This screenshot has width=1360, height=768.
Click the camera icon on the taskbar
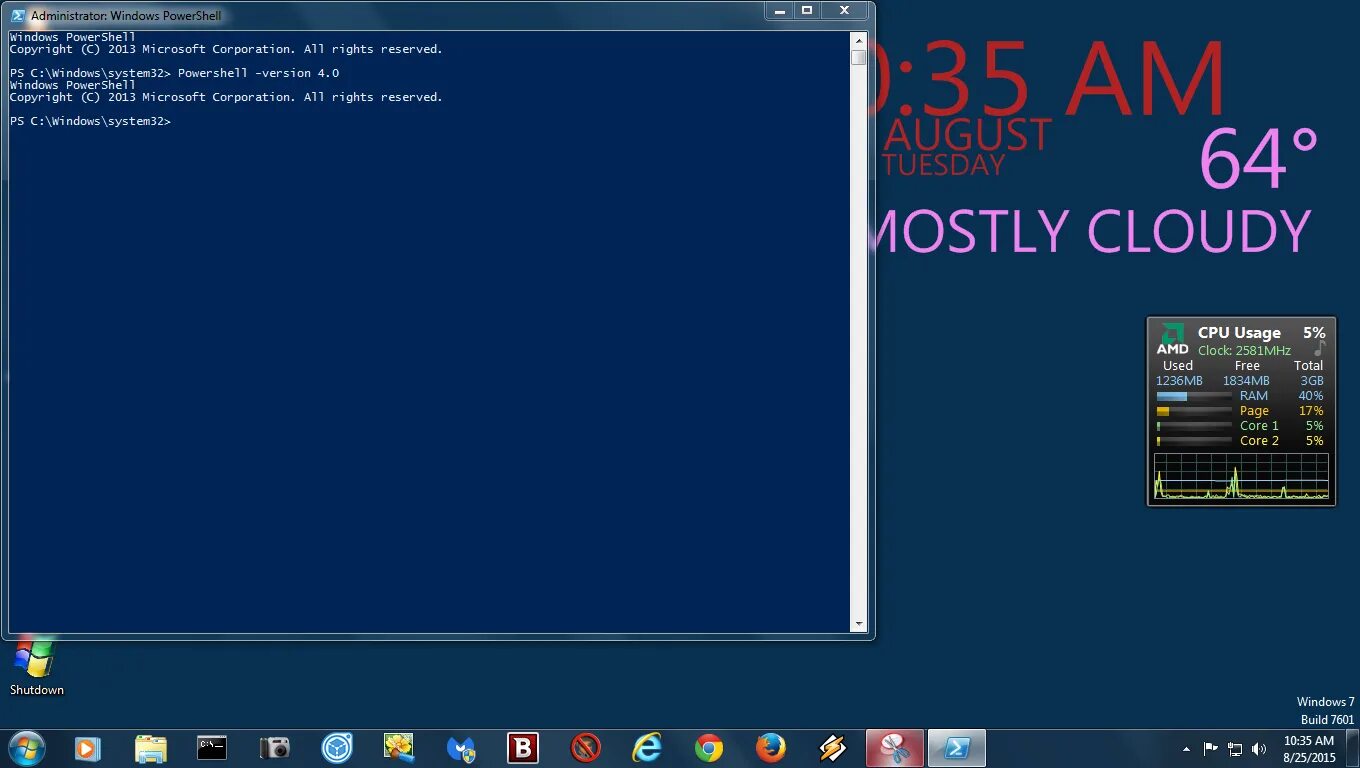tap(274, 747)
